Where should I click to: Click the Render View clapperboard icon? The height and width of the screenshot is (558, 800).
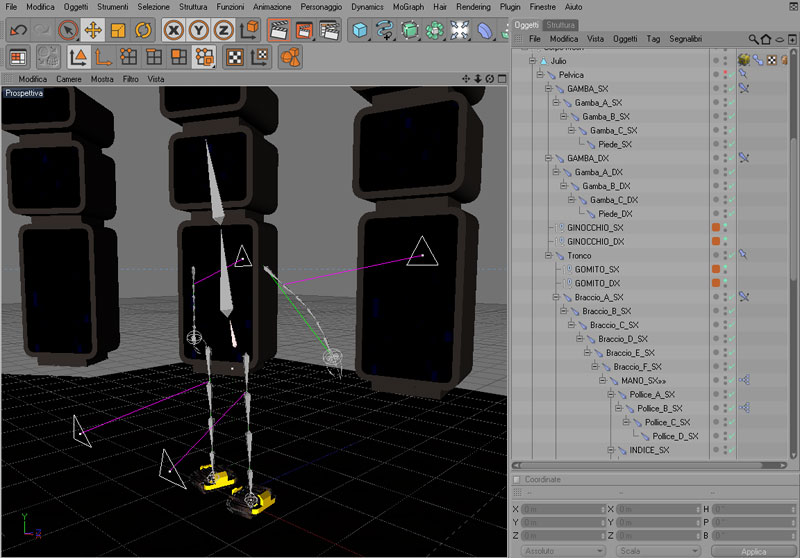tap(279, 30)
